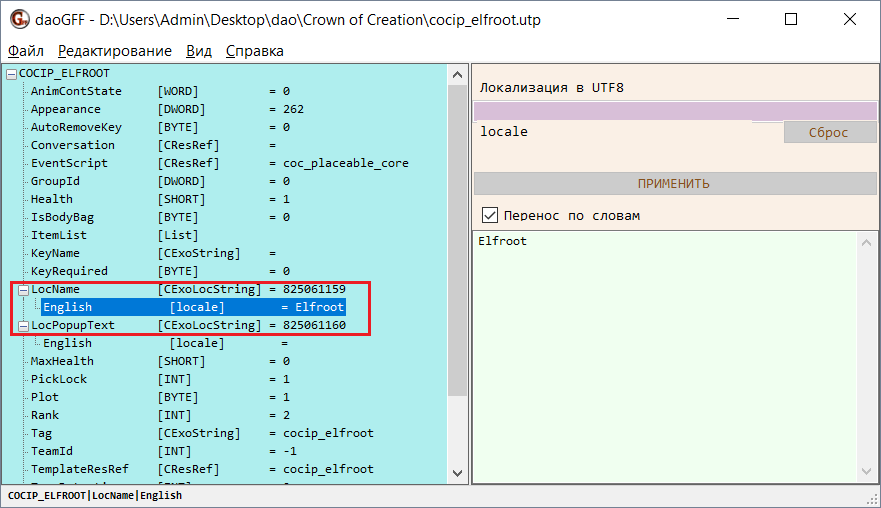The width and height of the screenshot is (881, 508).
Task: Click the window resize grip in status bar
Action: (x=872, y=498)
